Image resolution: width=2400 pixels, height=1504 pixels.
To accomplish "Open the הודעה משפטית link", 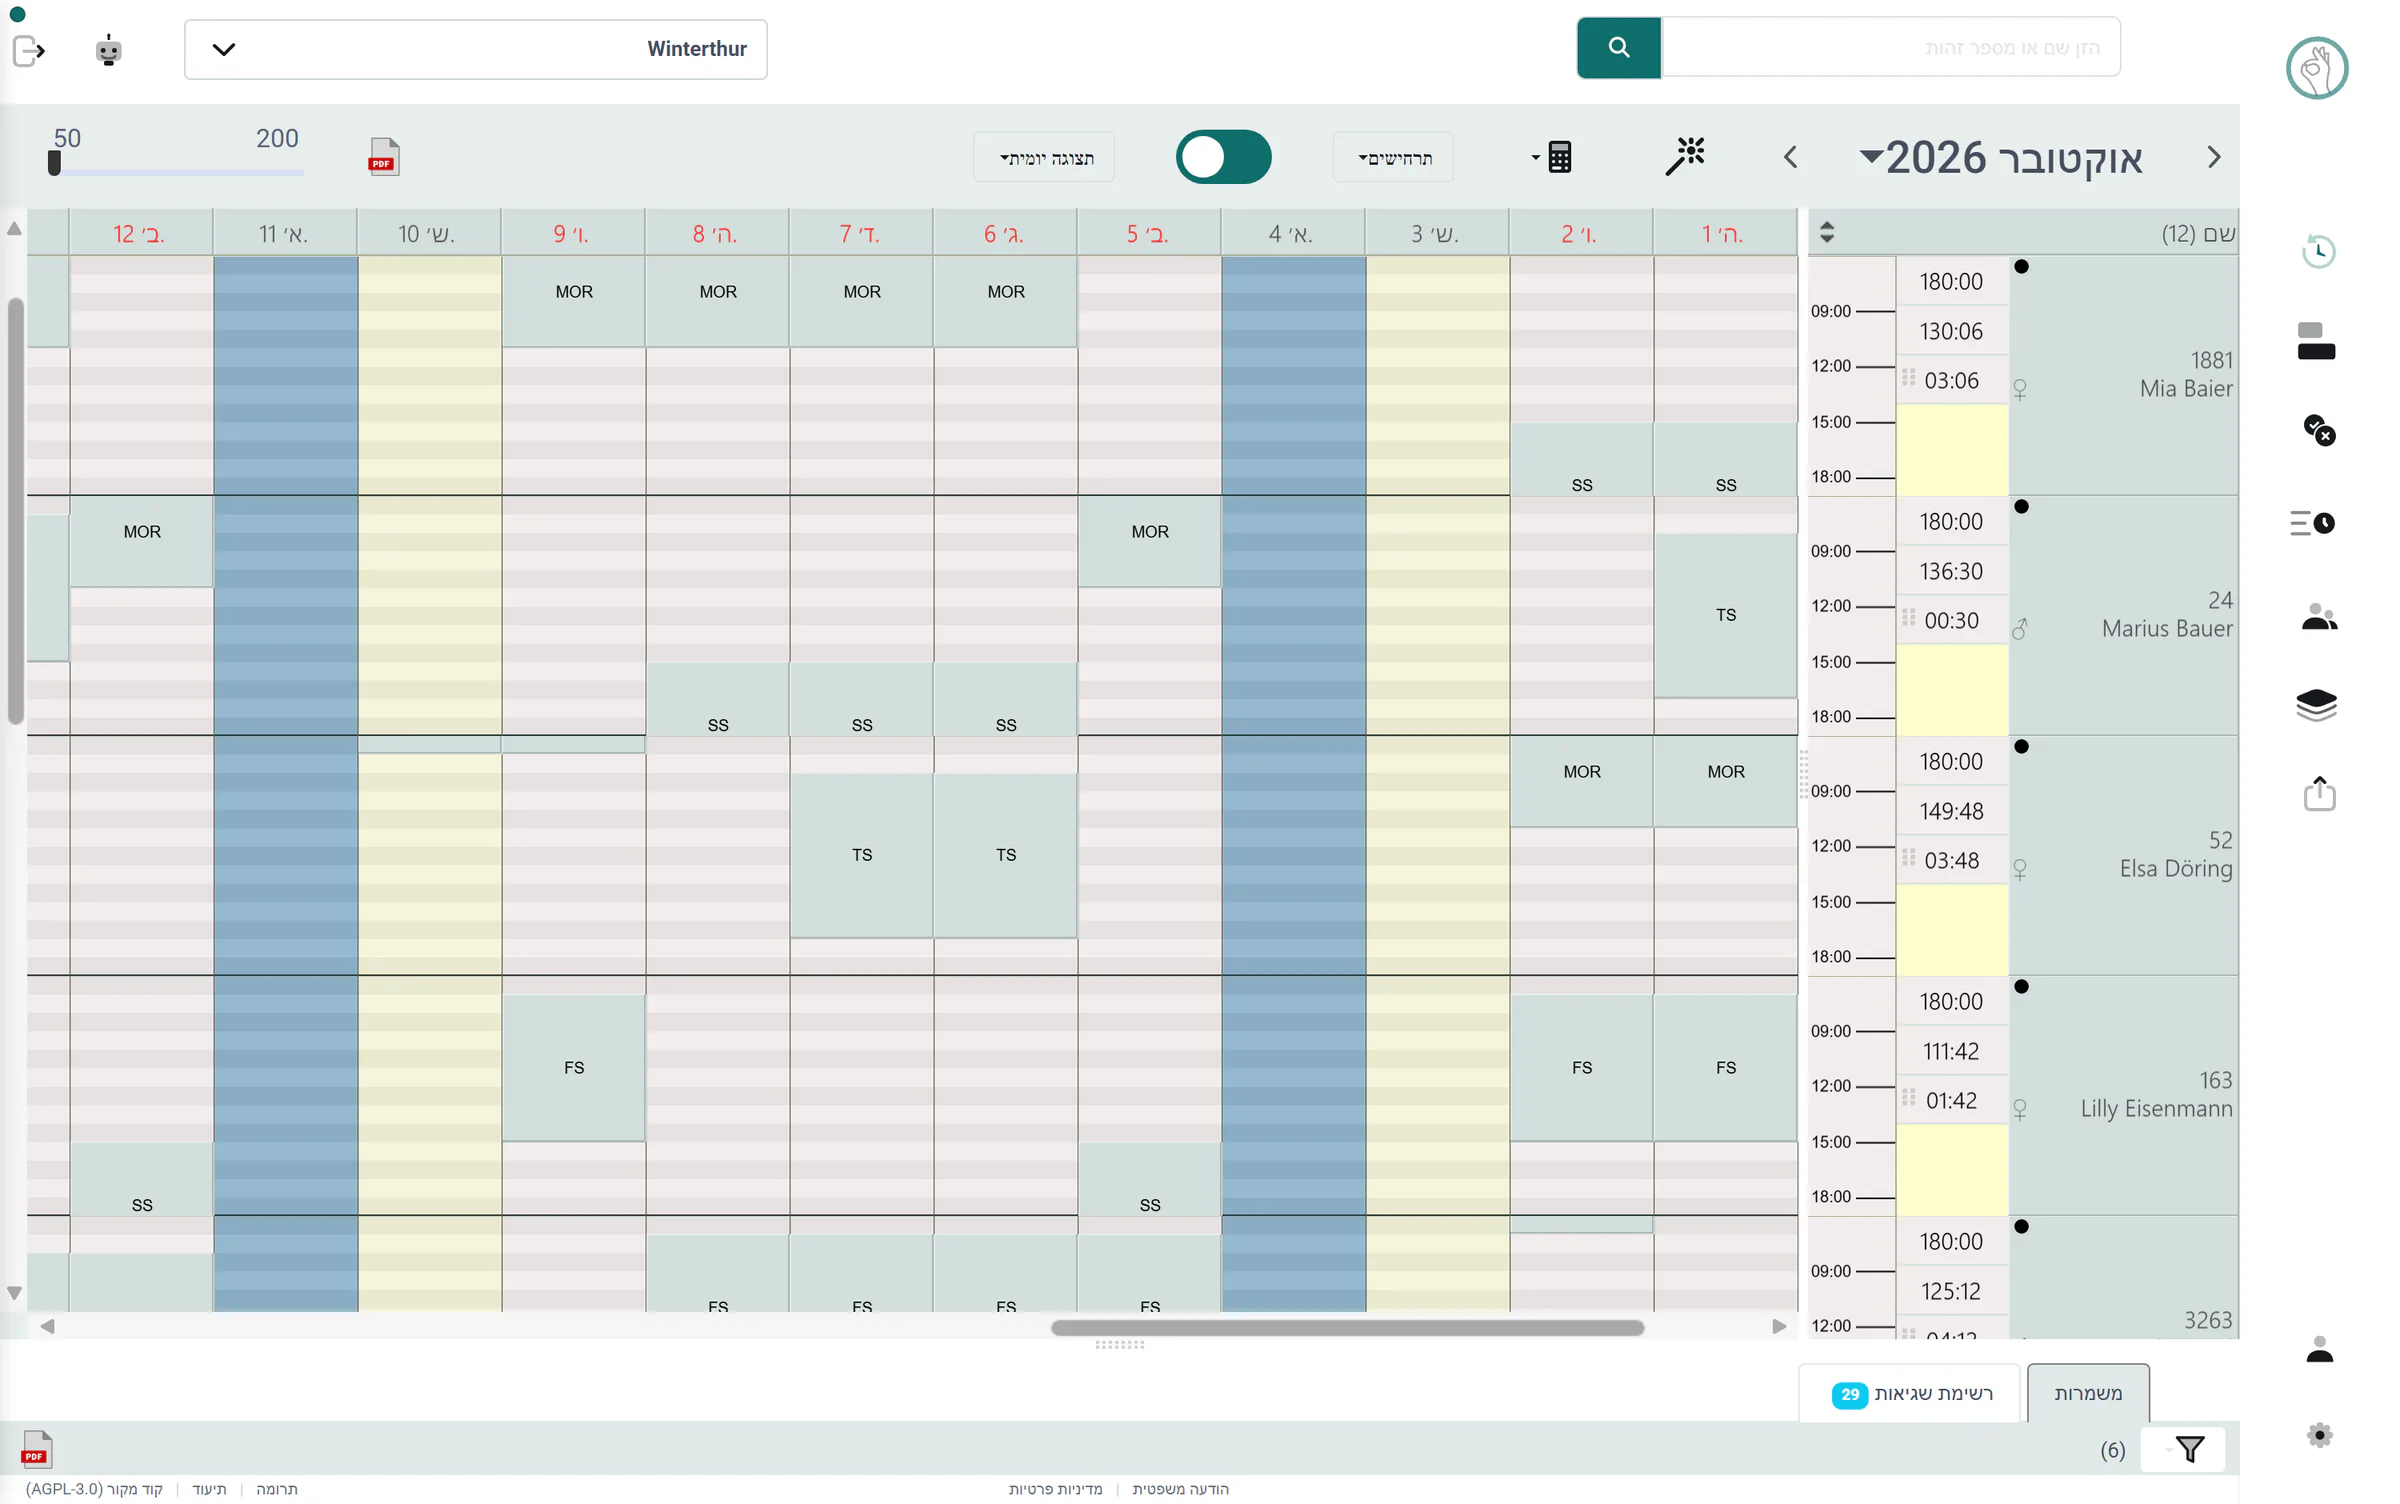I will [x=1180, y=1489].
